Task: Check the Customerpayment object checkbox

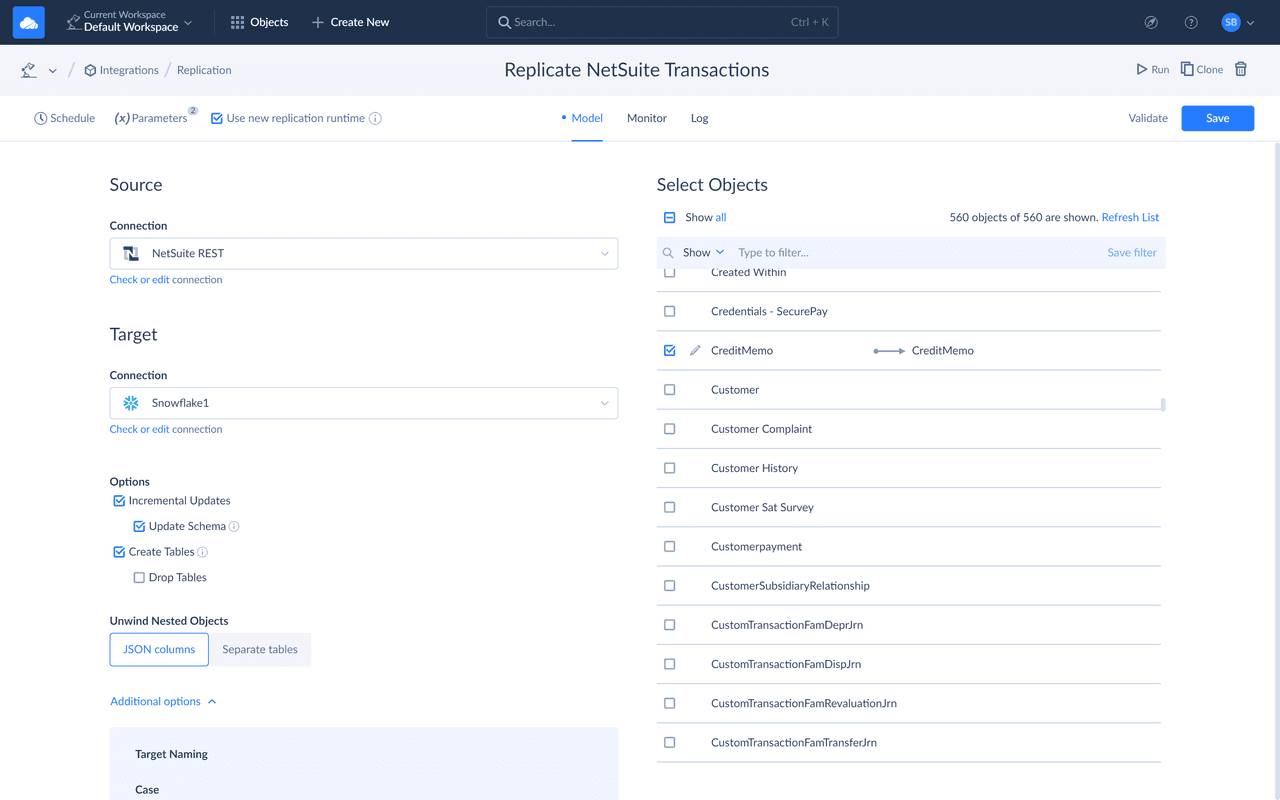Action: pos(670,547)
